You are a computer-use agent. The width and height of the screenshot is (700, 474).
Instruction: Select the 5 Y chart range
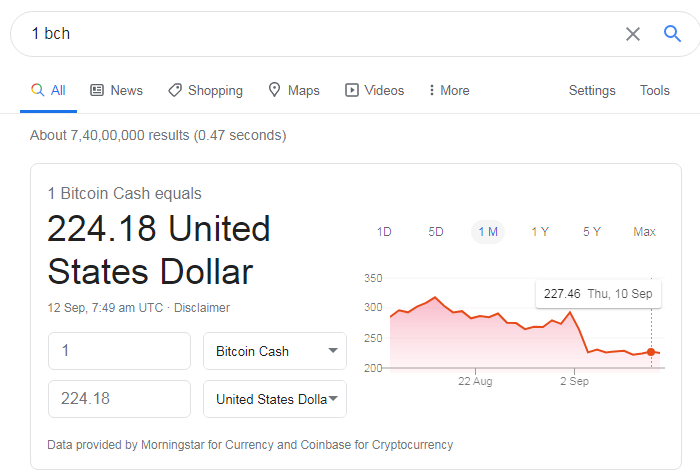[x=592, y=232]
